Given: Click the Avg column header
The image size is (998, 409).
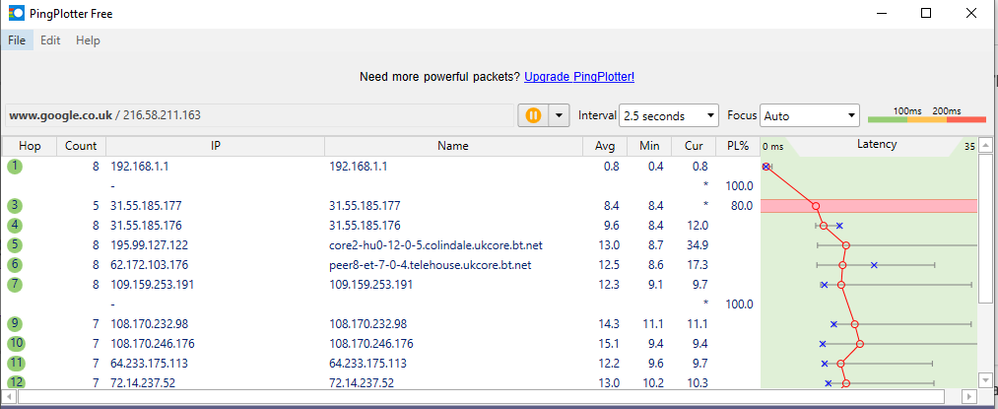Looking at the screenshot, I should point(603,146).
